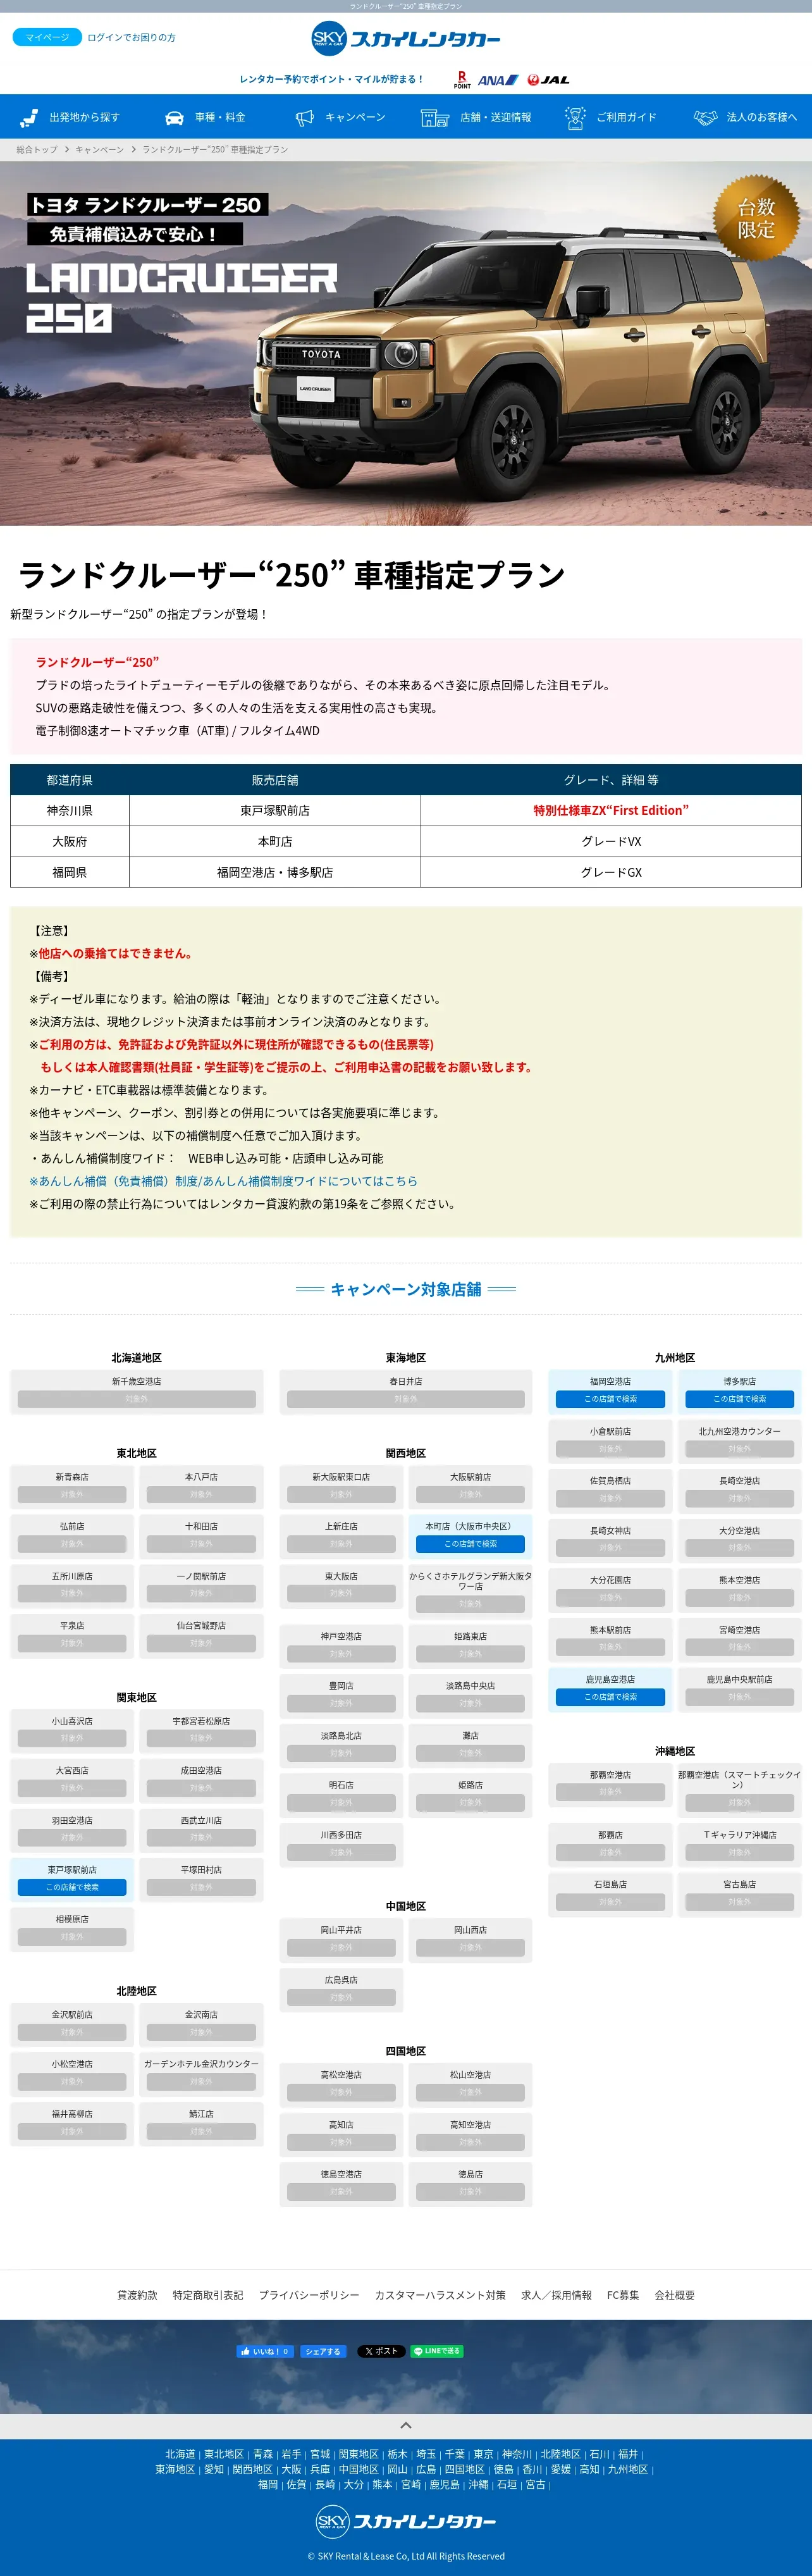812x2576 pixels.
Task: Click the handshake icon beside 法人のお客様へ
Action: pos(705,118)
